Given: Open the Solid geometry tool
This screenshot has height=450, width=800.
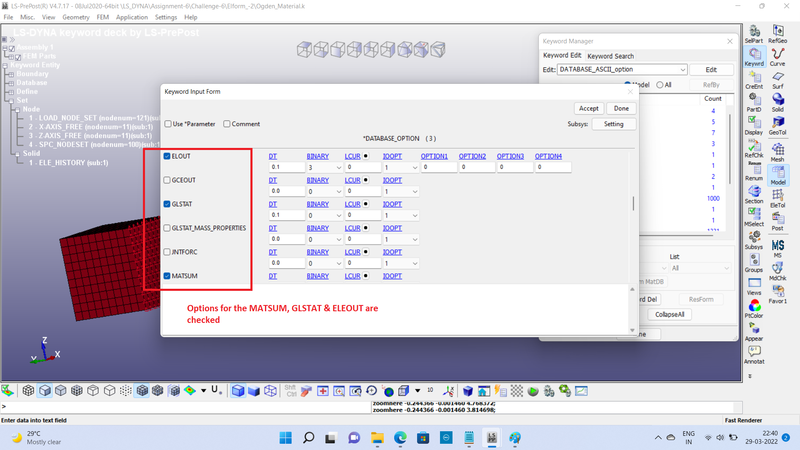Looking at the screenshot, I should click(778, 103).
